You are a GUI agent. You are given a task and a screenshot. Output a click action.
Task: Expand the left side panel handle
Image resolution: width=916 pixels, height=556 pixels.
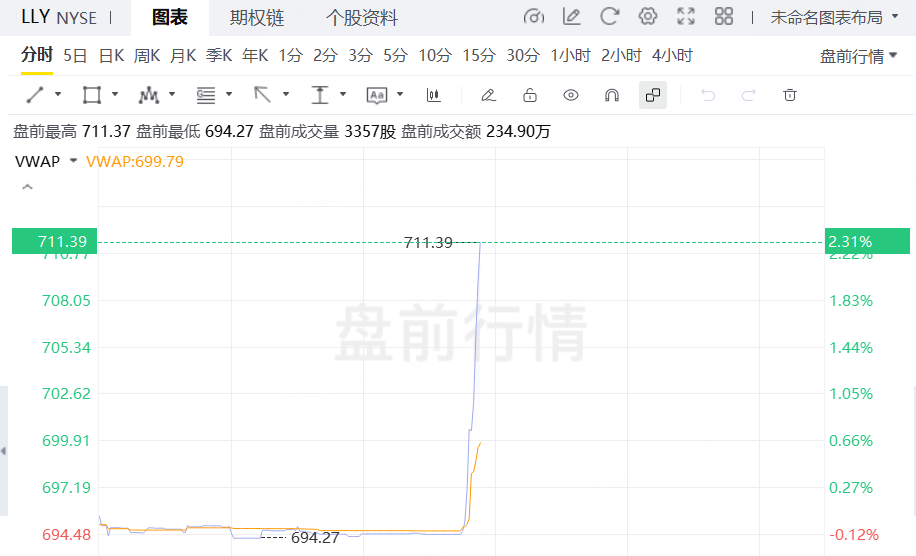(x=4, y=451)
